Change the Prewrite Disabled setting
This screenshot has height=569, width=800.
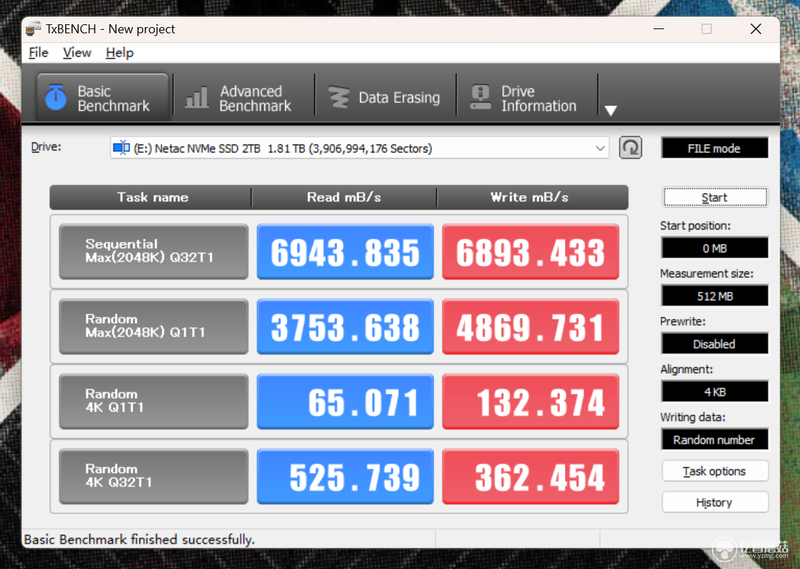coord(714,344)
